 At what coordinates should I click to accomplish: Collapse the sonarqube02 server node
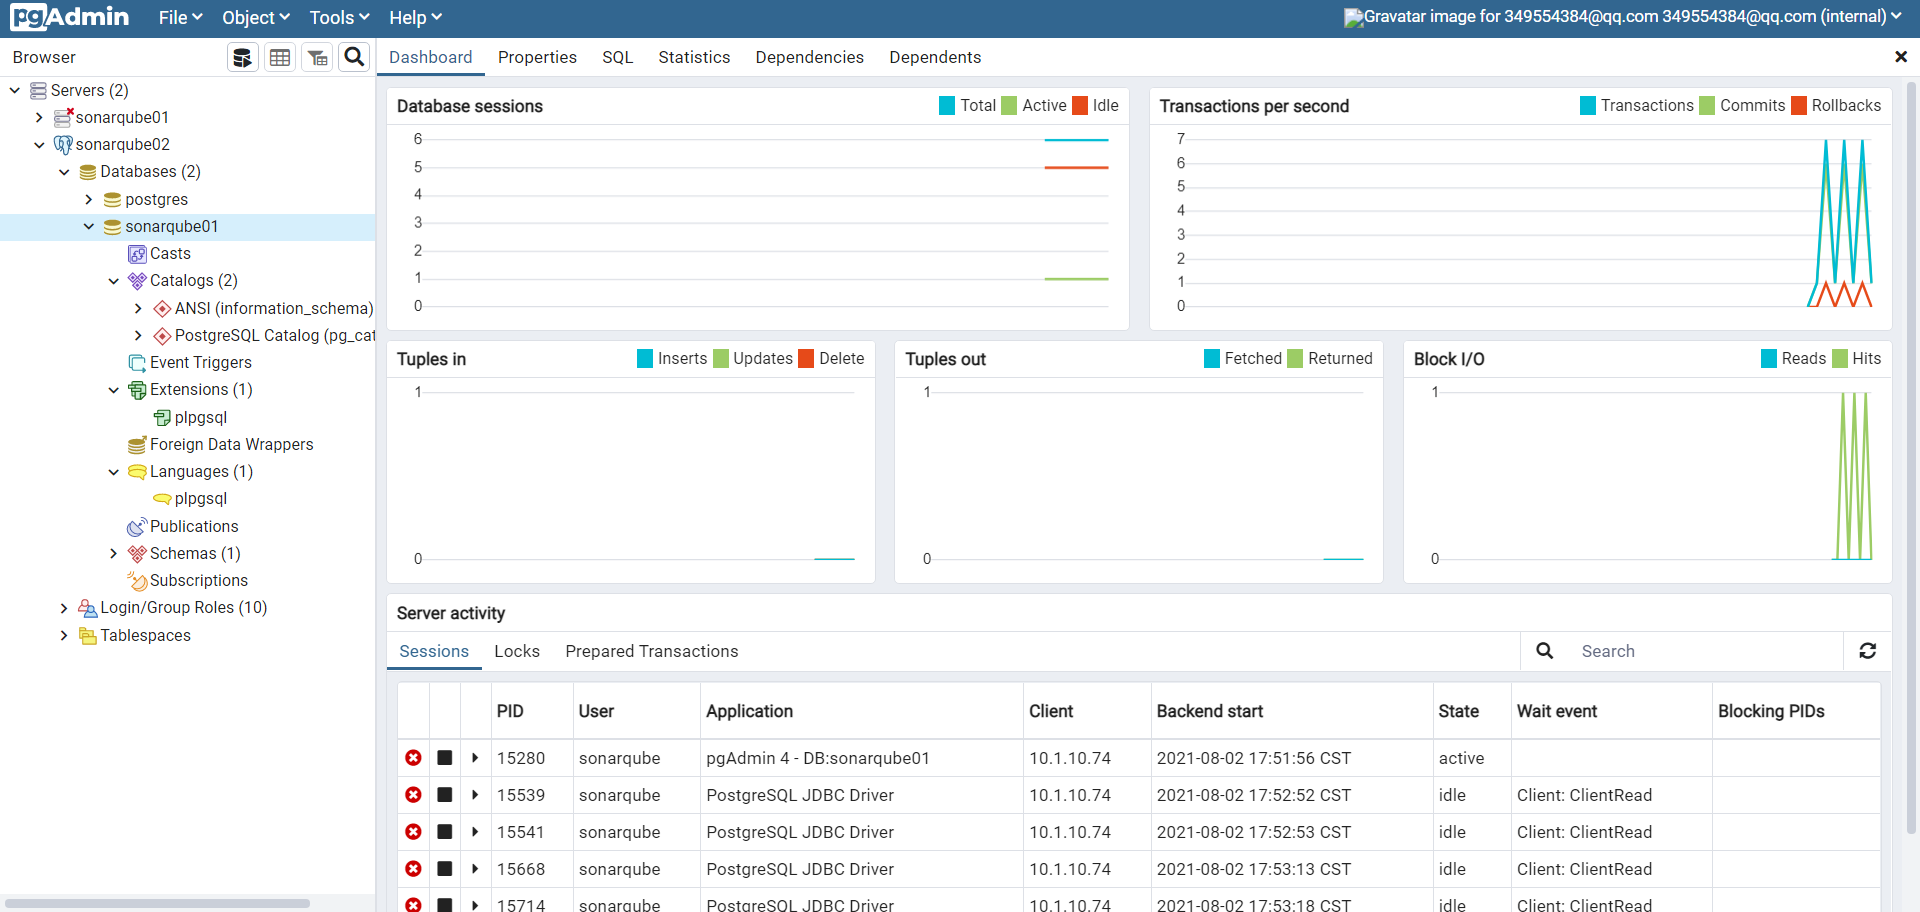(40, 145)
